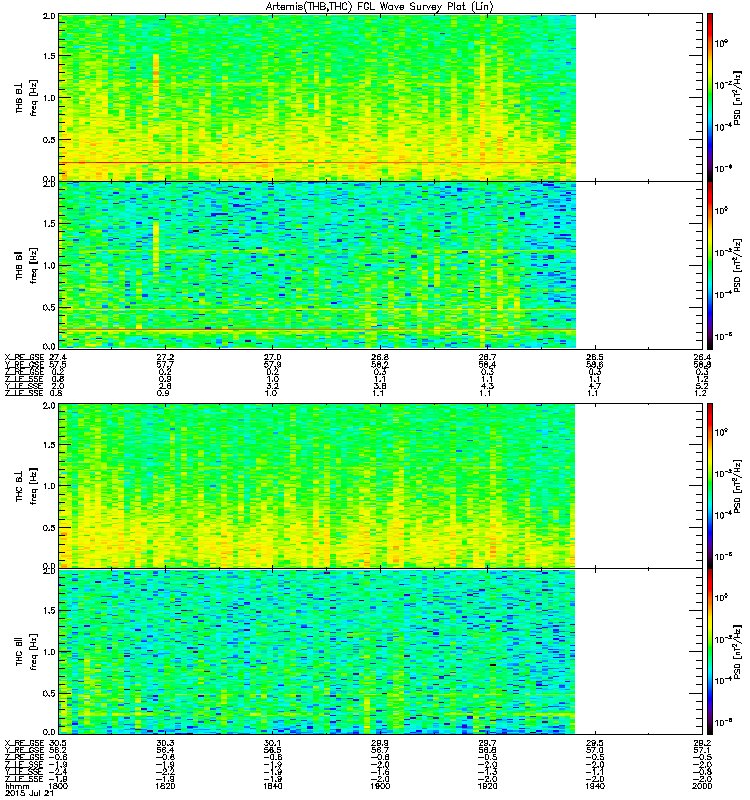The image size is (750, 800).
Task: Click the PSD [nT²/Hz] label of bottom color bar
Action: point(738,652)
